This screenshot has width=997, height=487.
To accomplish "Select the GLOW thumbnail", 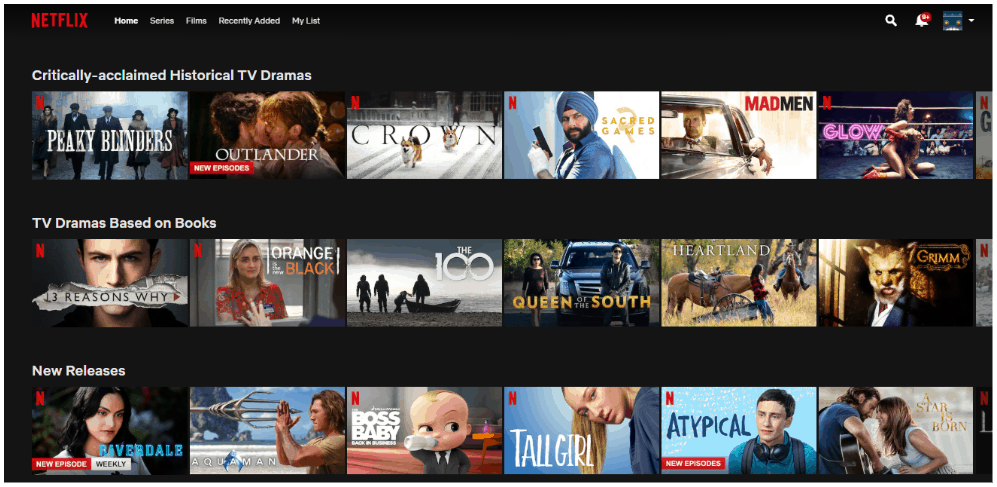I will tap(896, 135).
